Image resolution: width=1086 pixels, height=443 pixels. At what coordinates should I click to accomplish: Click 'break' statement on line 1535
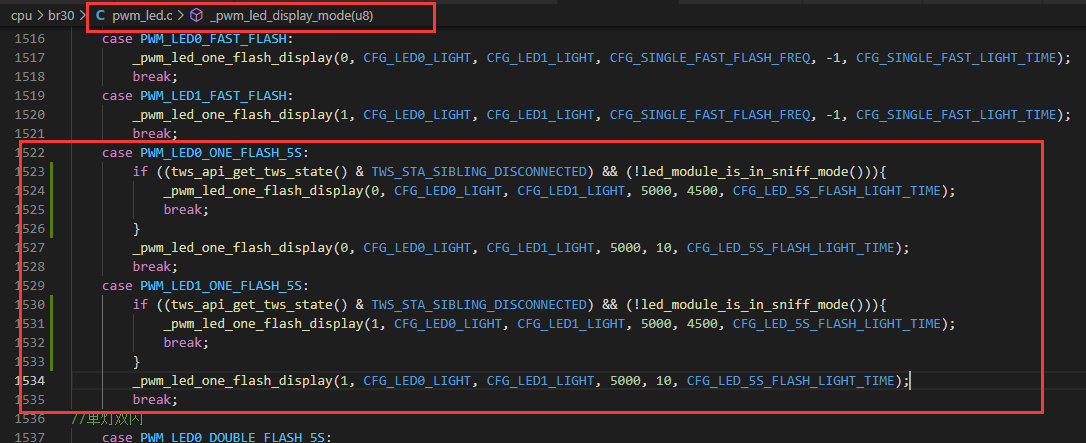coord(152,399)
